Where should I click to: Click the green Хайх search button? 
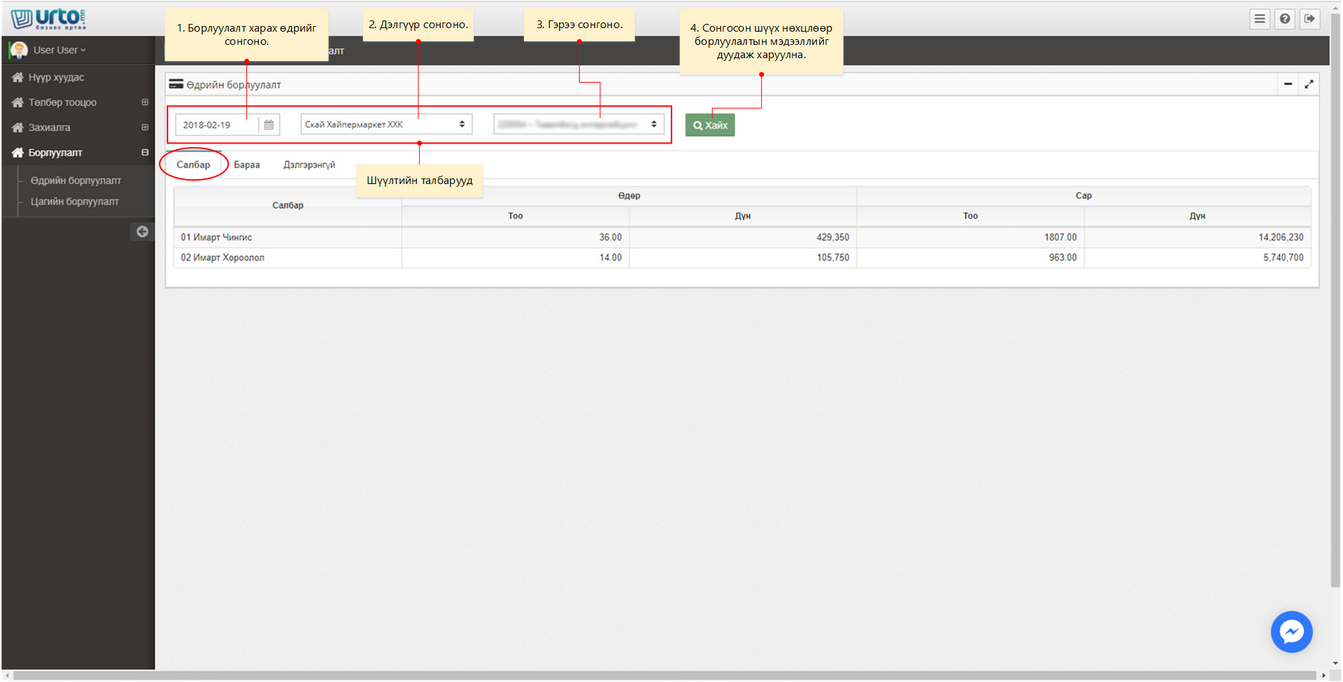click(x=710, y=125)
